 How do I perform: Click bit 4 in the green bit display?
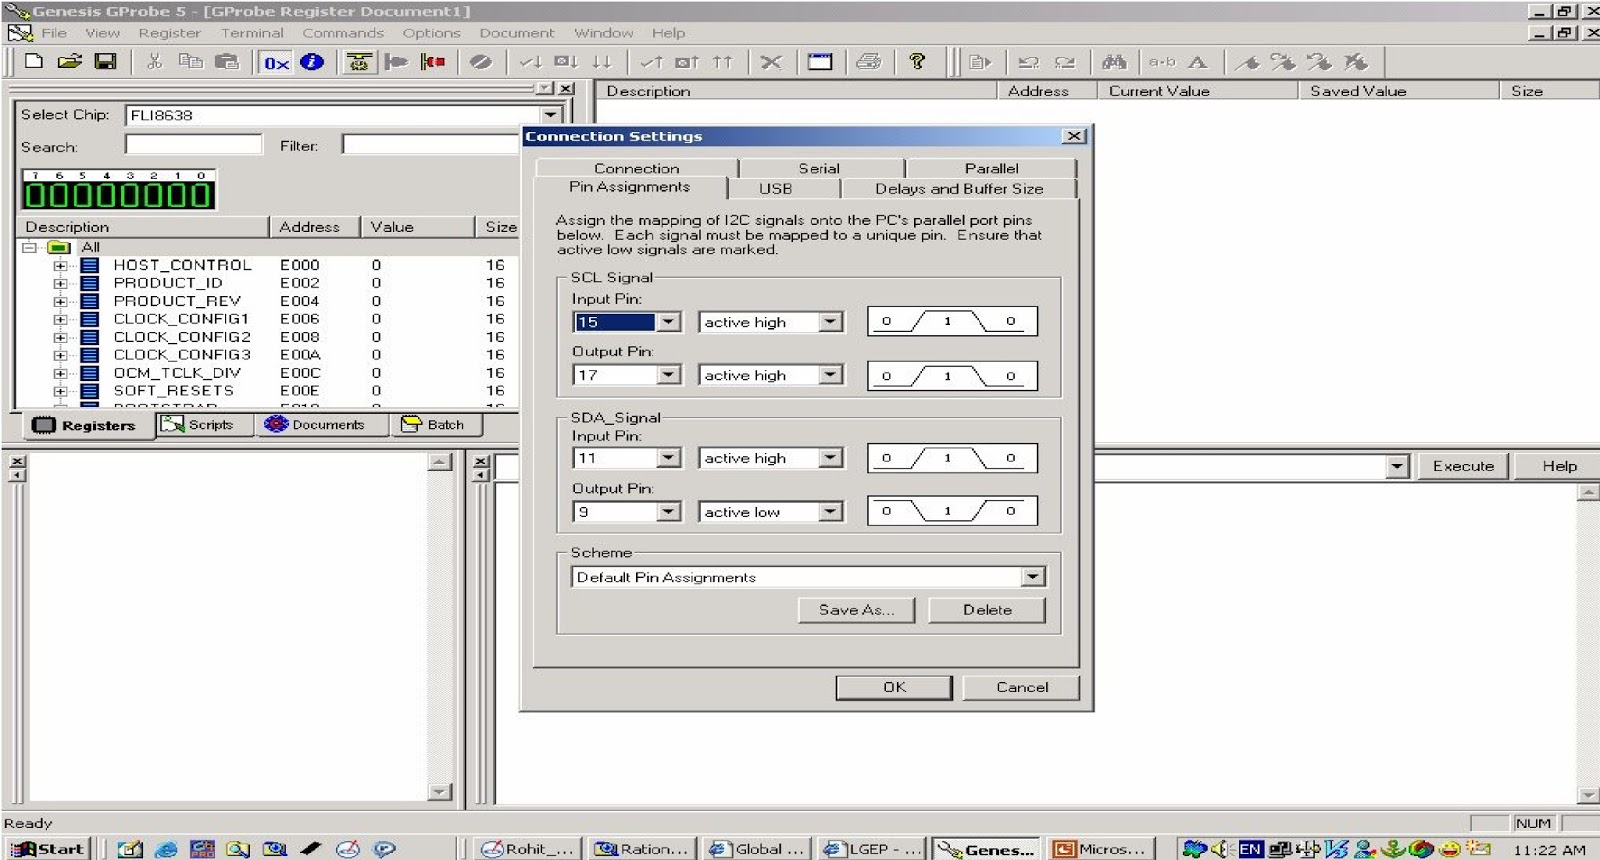106,195
